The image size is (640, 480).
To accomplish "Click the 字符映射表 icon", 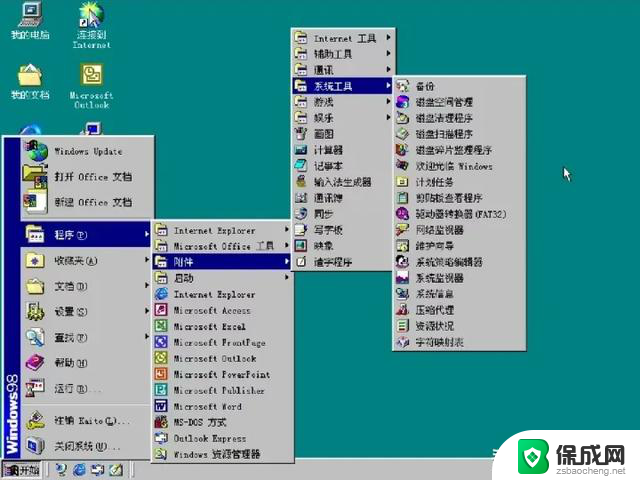I will click(402, 342).
